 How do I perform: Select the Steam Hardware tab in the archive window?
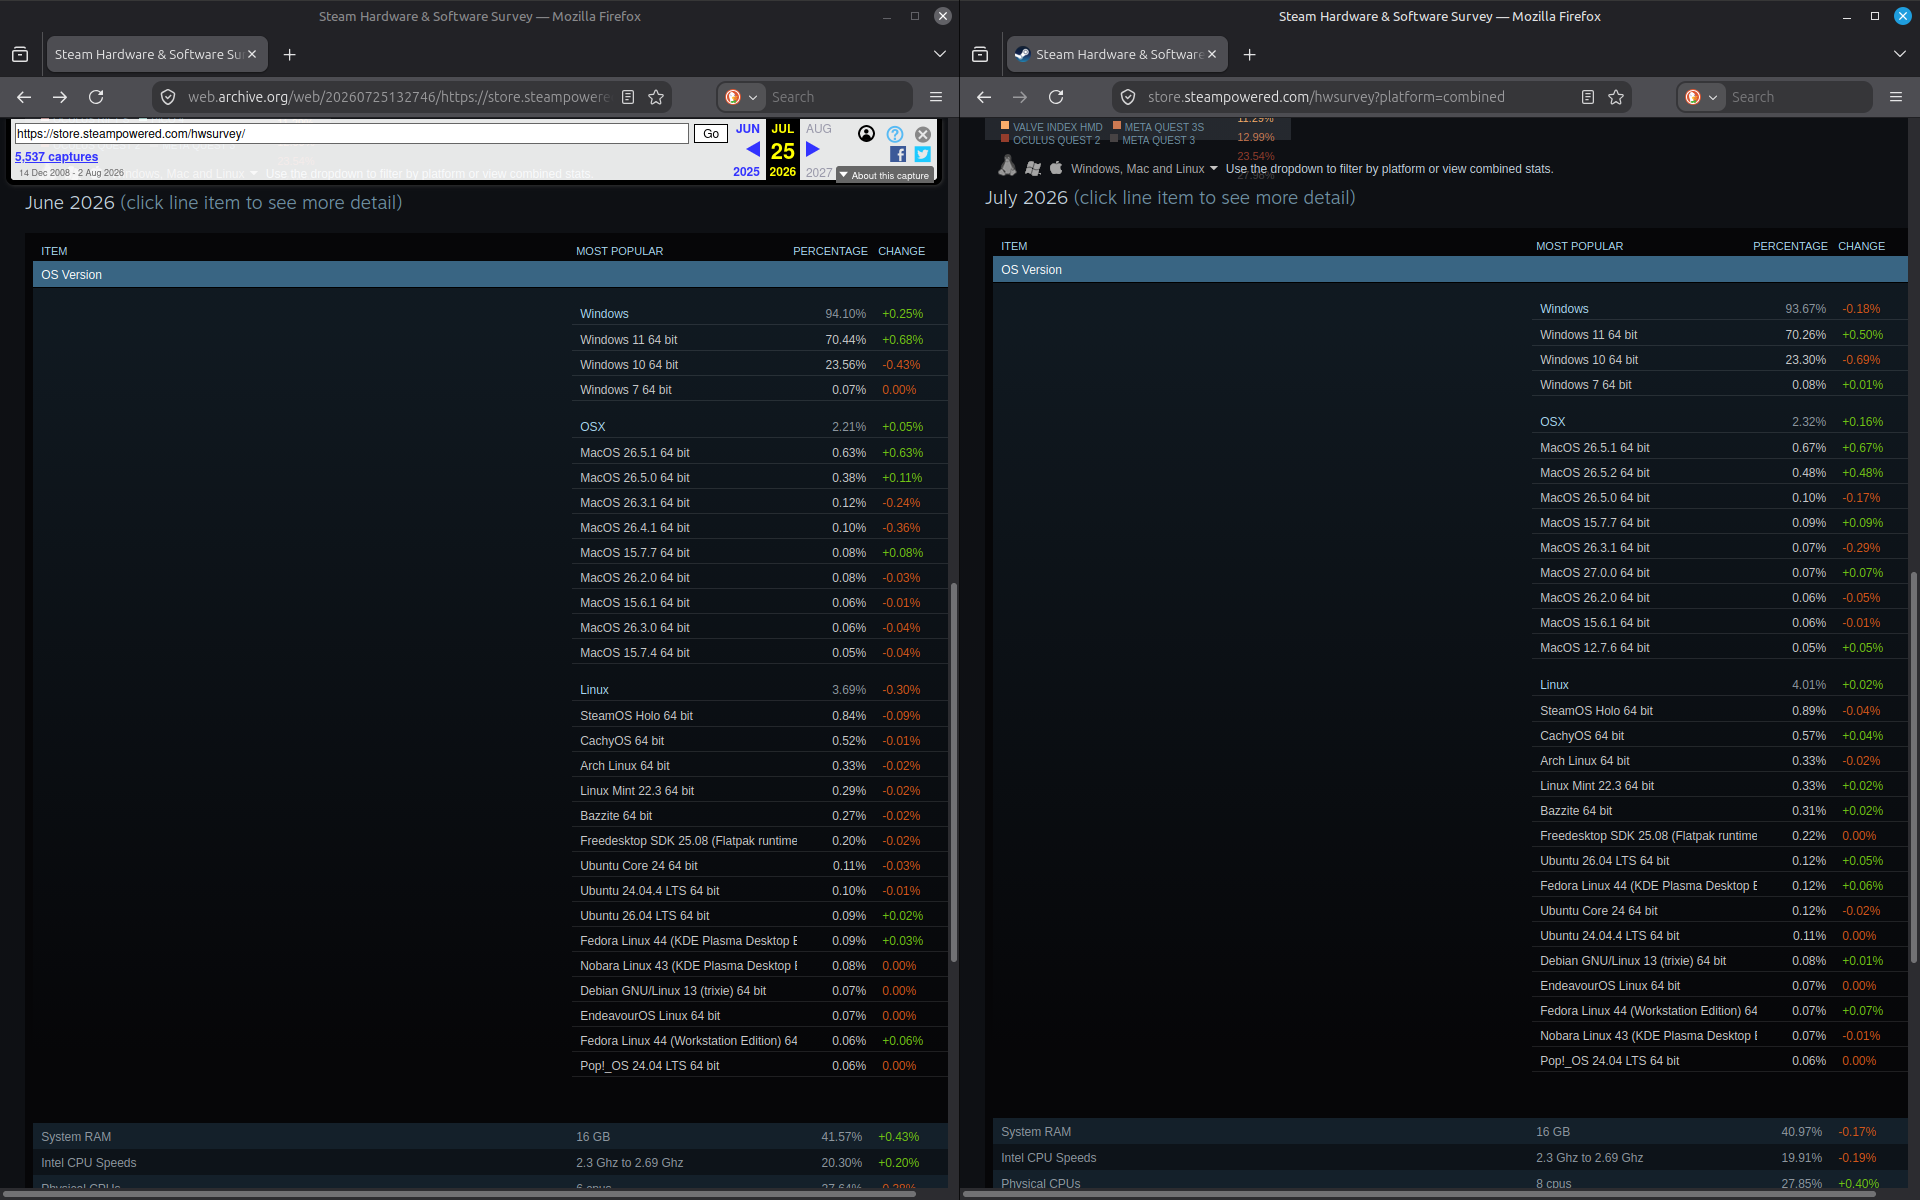[157, 54]
